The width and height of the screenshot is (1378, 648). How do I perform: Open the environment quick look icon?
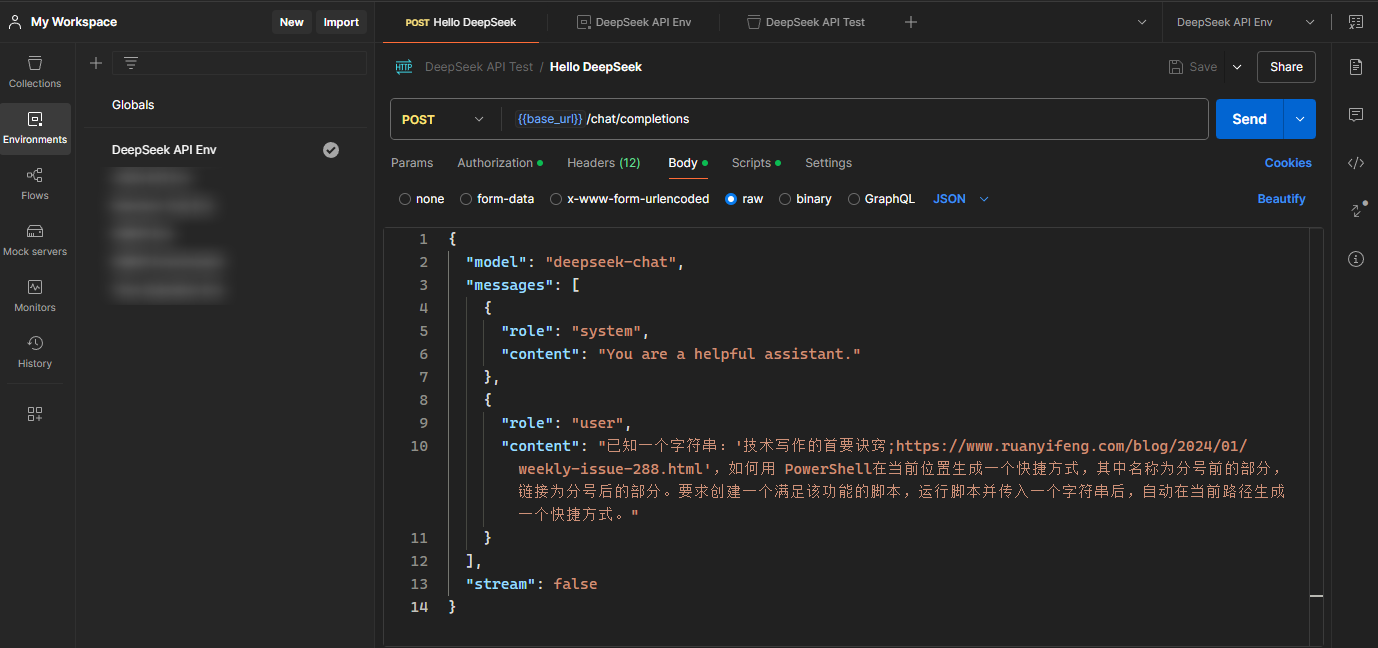1355,22
